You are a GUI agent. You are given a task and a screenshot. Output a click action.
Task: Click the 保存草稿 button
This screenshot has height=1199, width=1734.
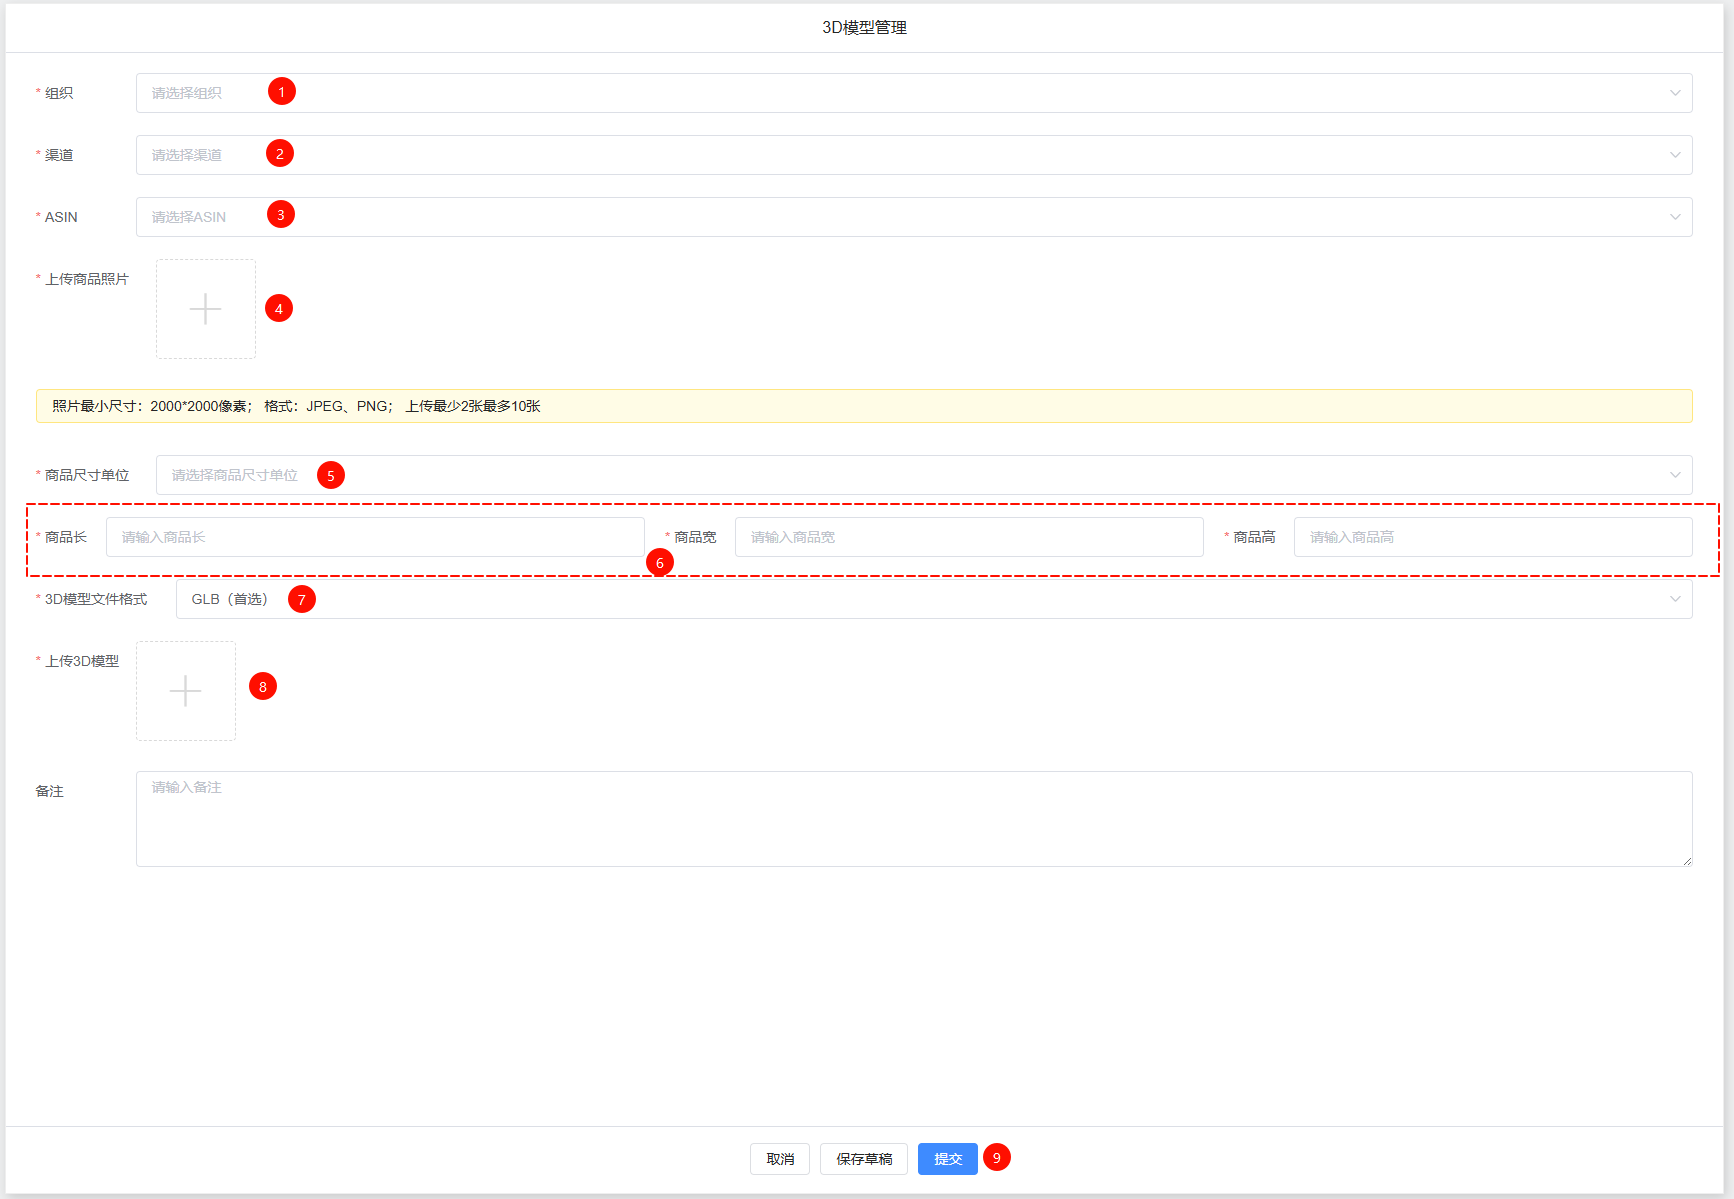tap(864, 1159)
